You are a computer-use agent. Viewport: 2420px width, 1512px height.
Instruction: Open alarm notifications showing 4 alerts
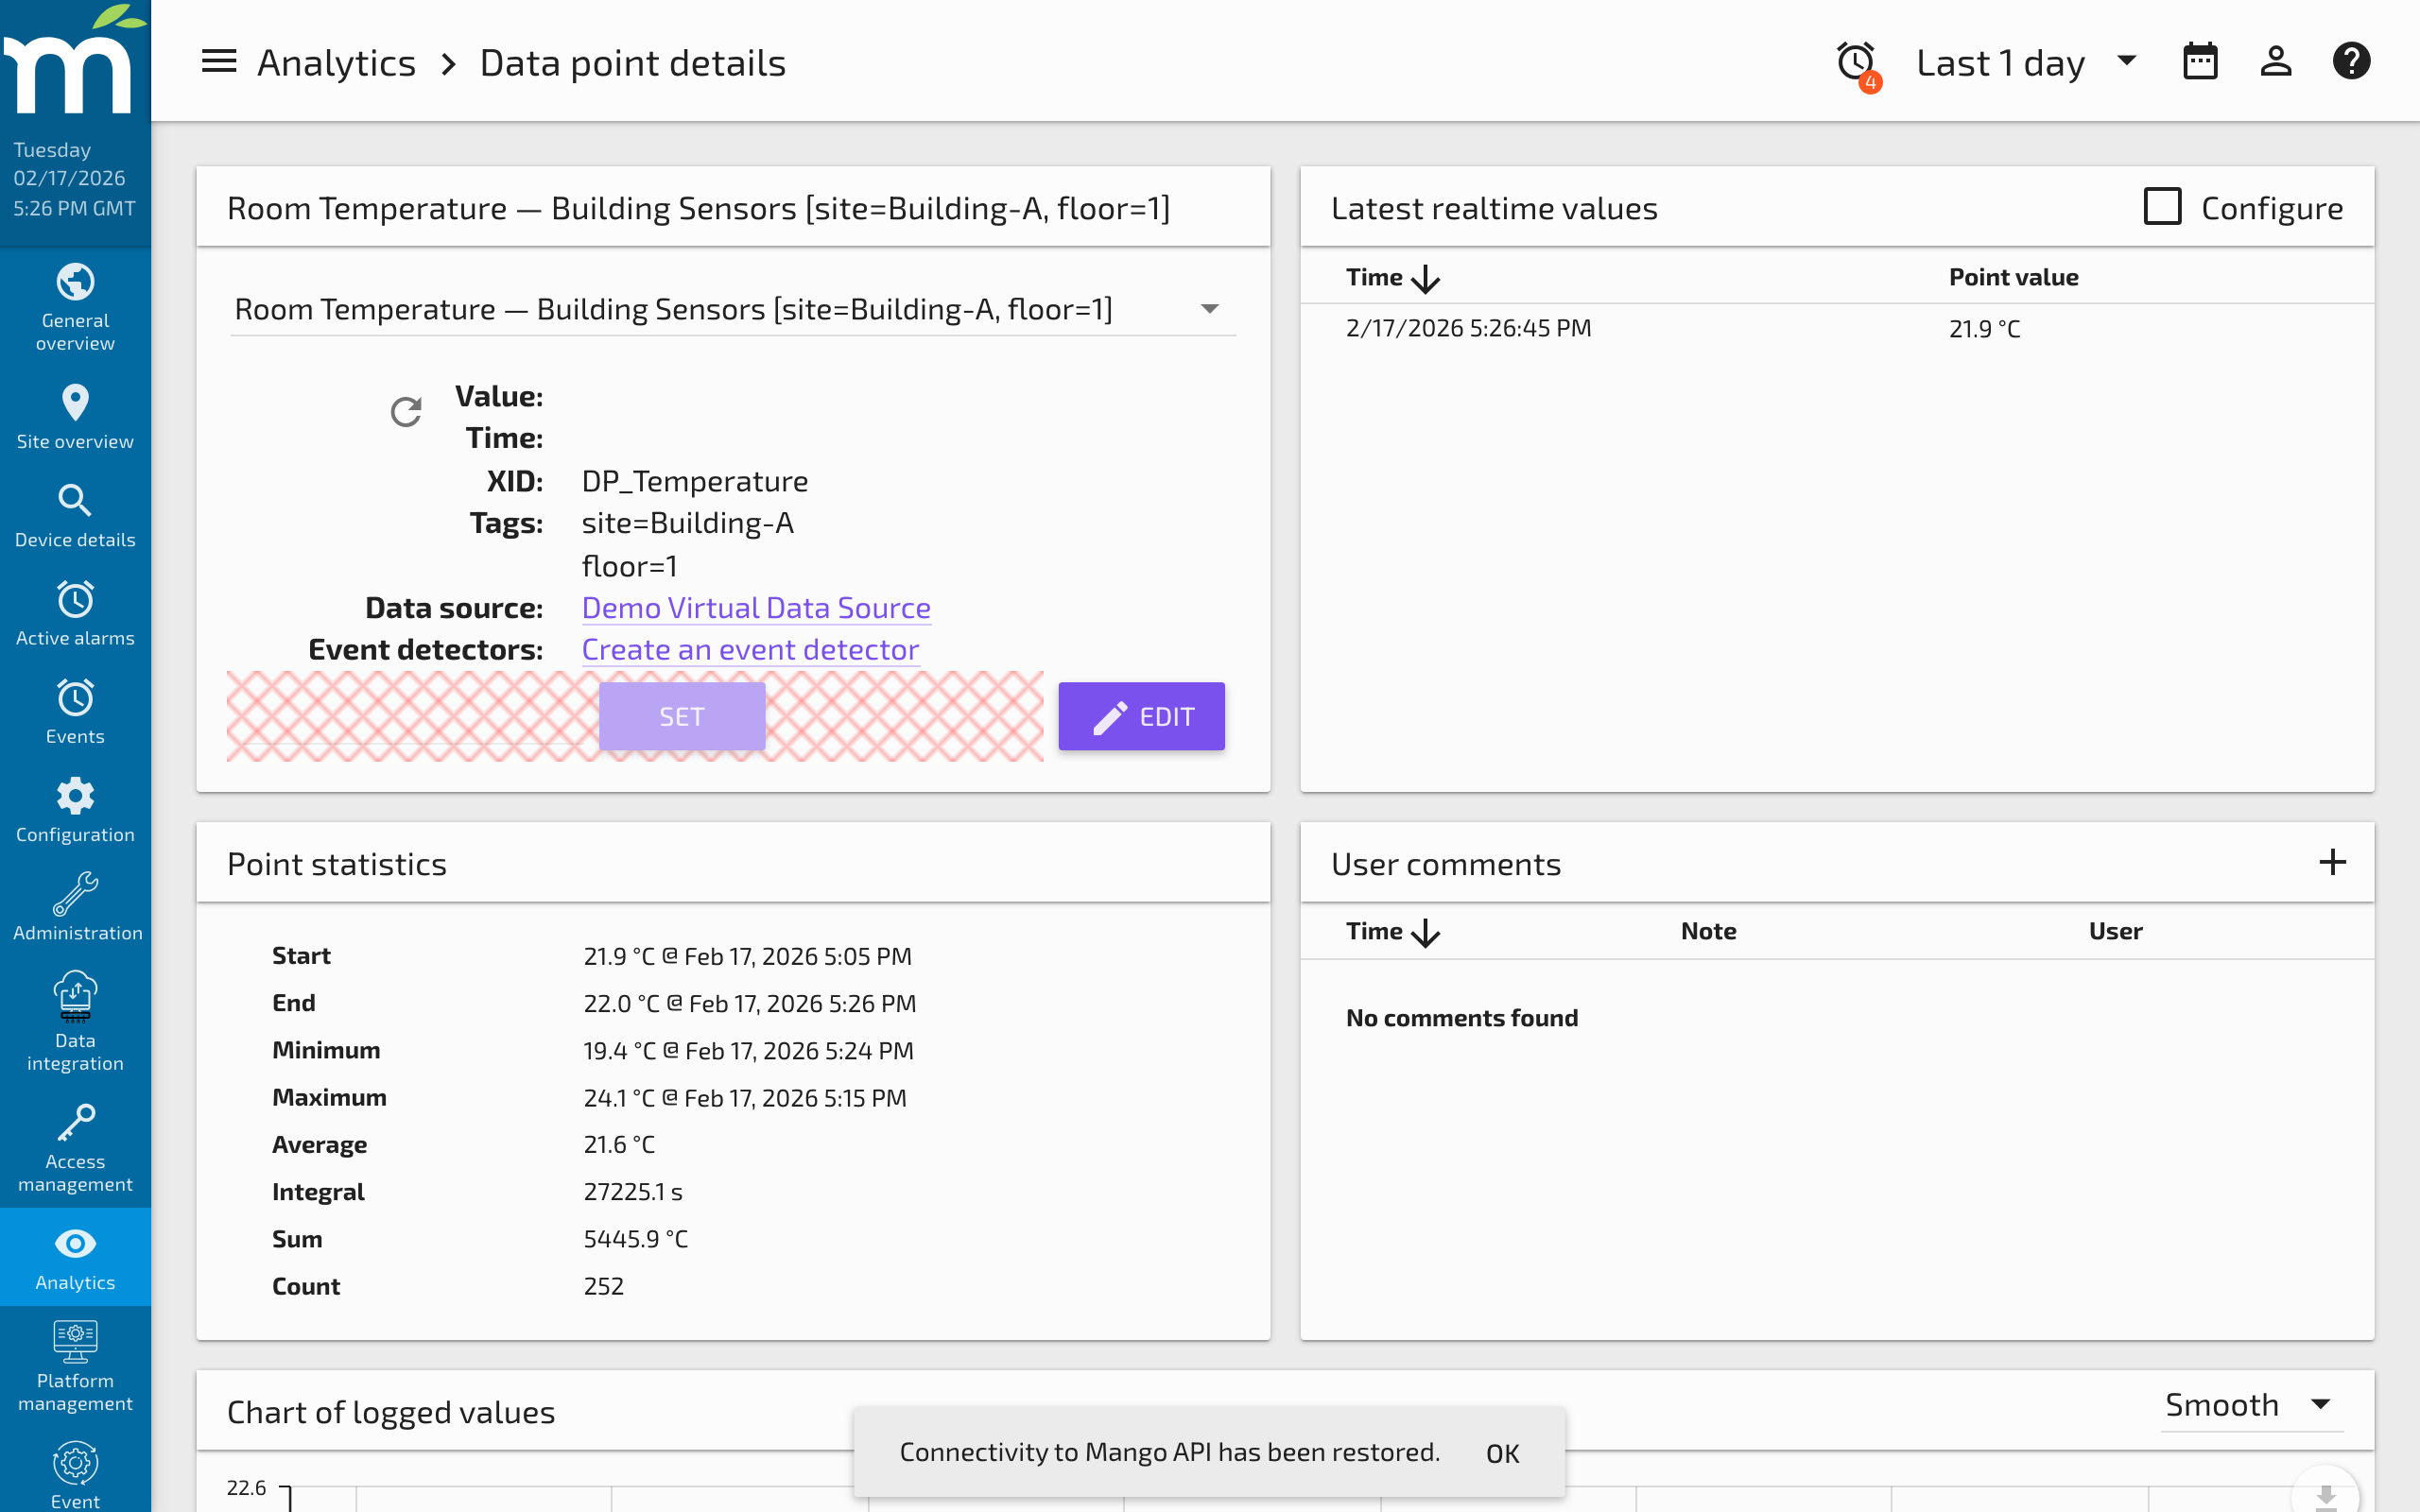tap(1855, 61)
